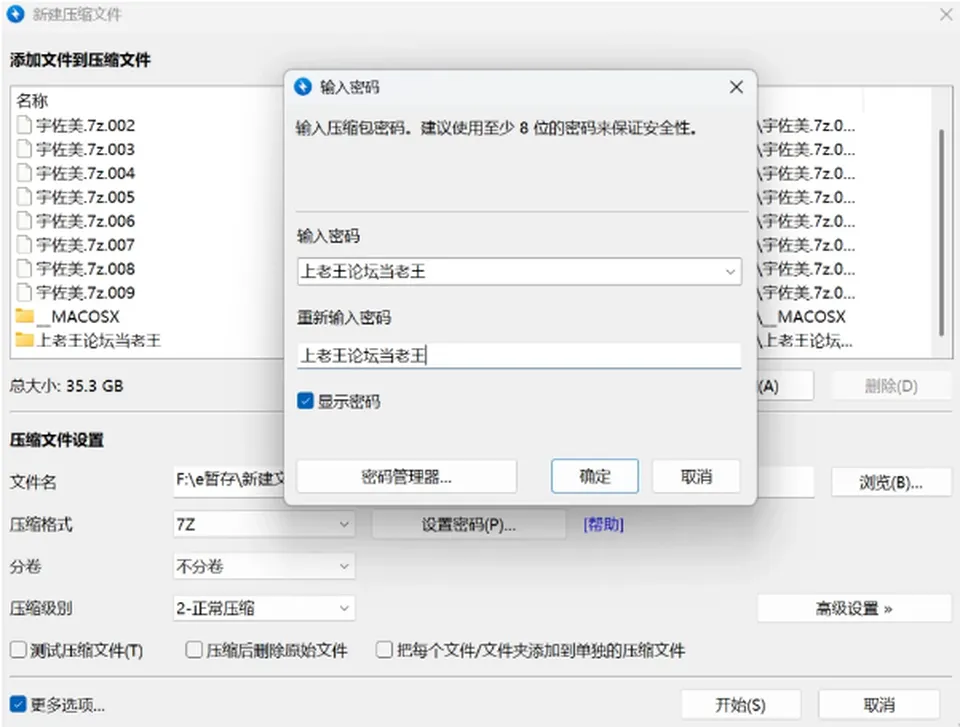
Task: Click the file icon beside 宇佐美.7z.009
Action: click(x=24, y=292)
